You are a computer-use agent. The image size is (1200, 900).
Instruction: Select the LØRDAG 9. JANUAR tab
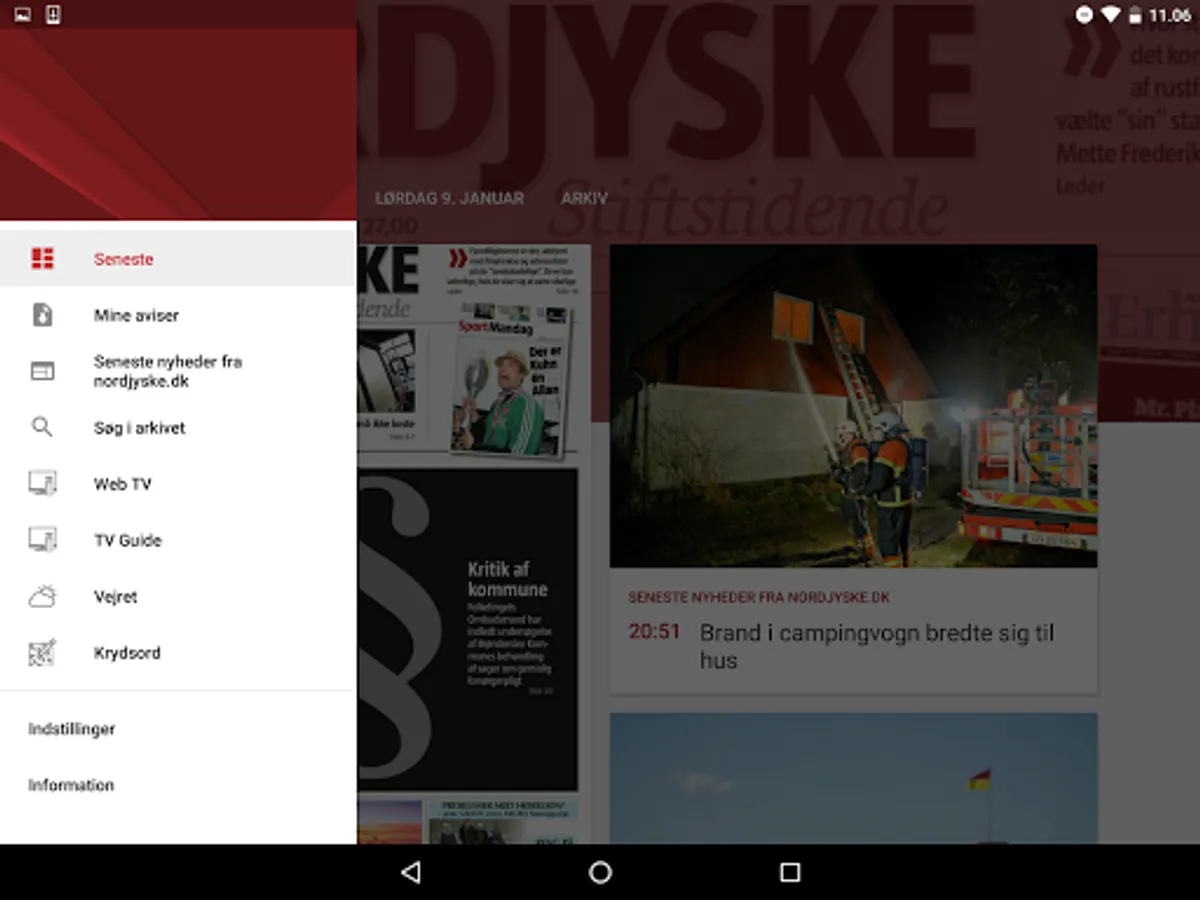(x=449, y=198)
